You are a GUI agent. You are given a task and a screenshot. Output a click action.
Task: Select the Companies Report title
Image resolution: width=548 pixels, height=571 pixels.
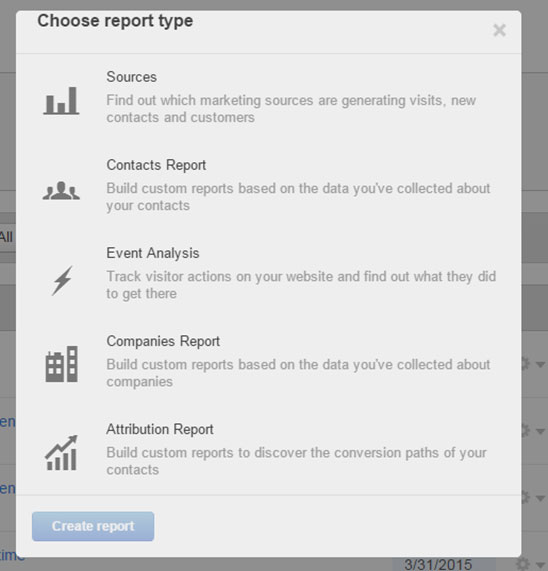[163, 341]
